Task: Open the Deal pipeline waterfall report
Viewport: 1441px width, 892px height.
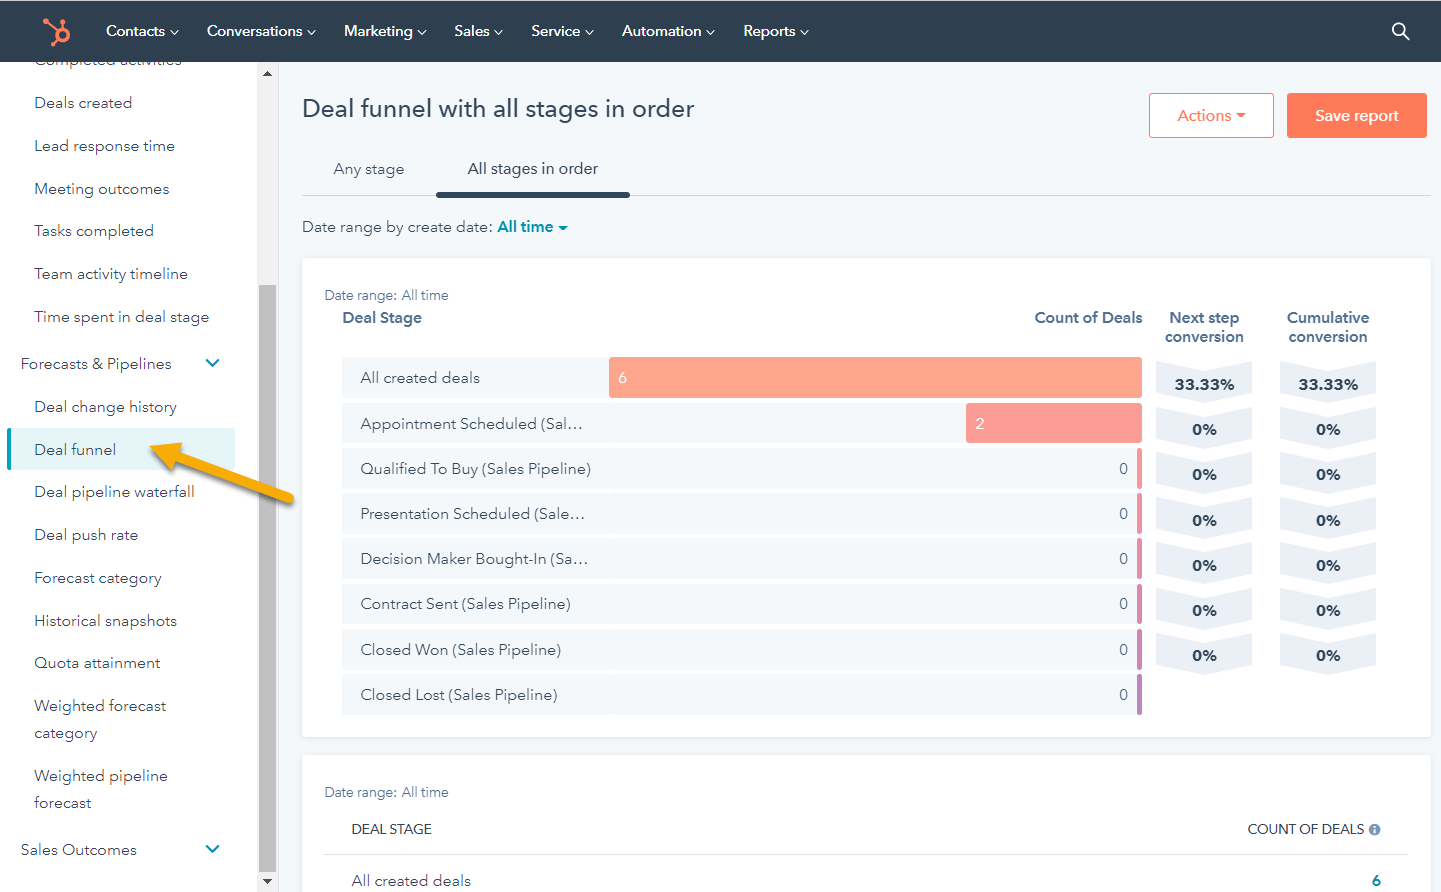Action: (x=113, y=491)
